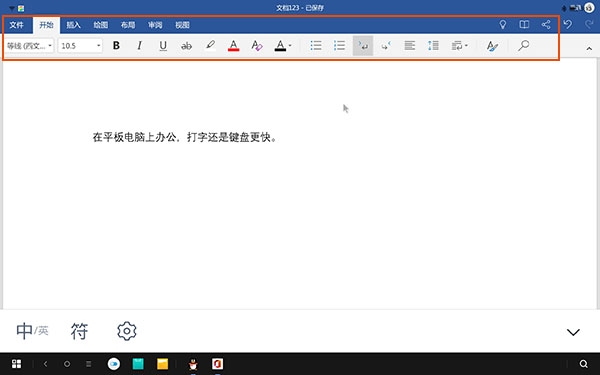This screenshot has height=375, width=600.
Task: Apply red font color
Action: point(233,46)
